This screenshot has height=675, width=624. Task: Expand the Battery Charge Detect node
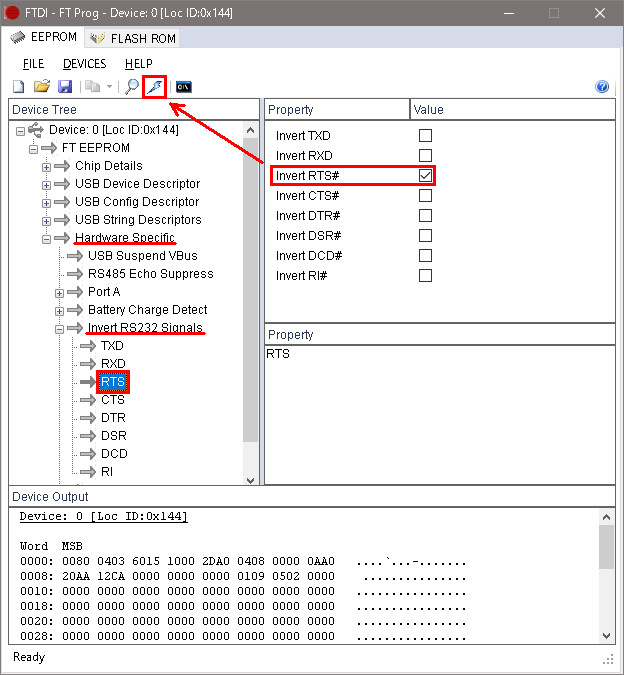[59, 311]
